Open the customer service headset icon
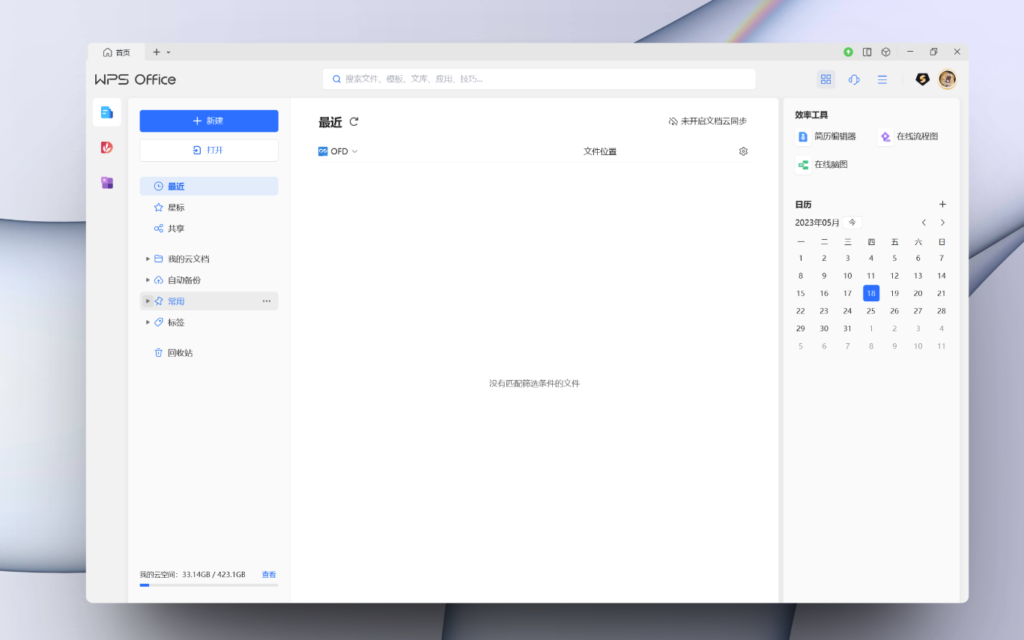Viewport: 1024px width, 640px height. point(853,79)
